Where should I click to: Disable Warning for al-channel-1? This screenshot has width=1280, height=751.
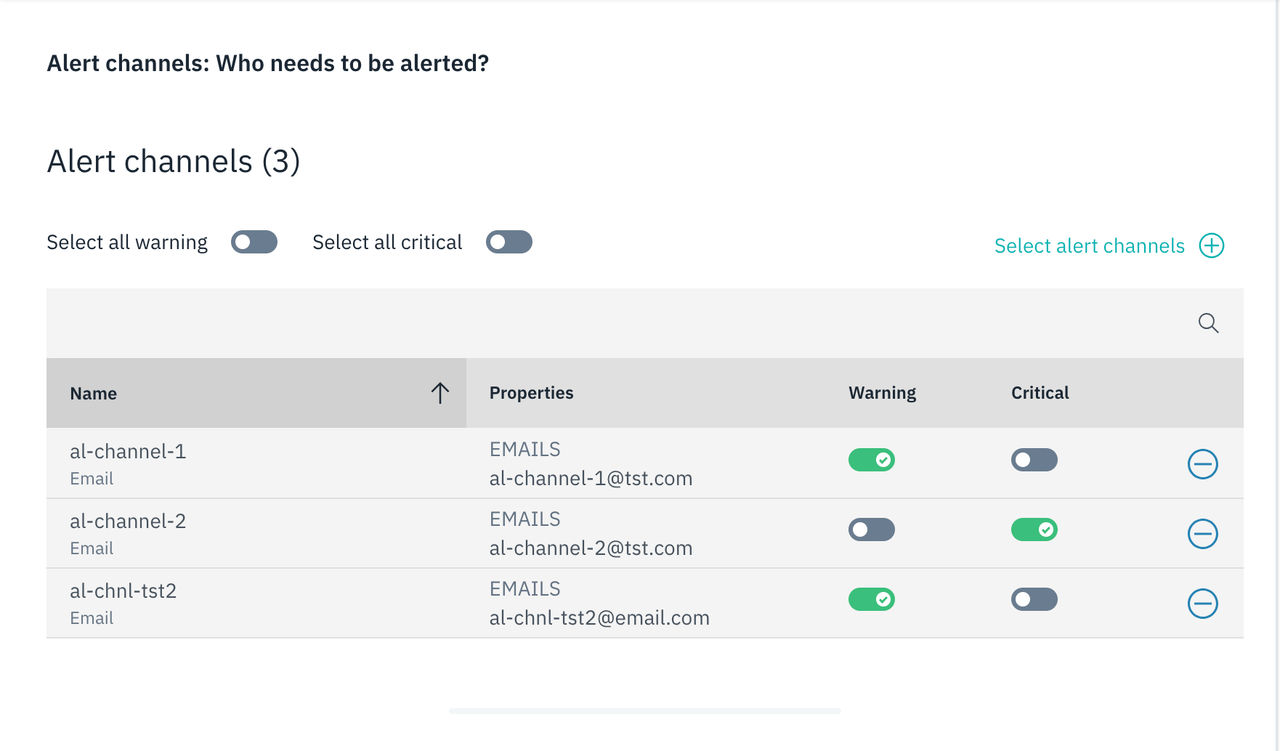click(x=872, y=460)
